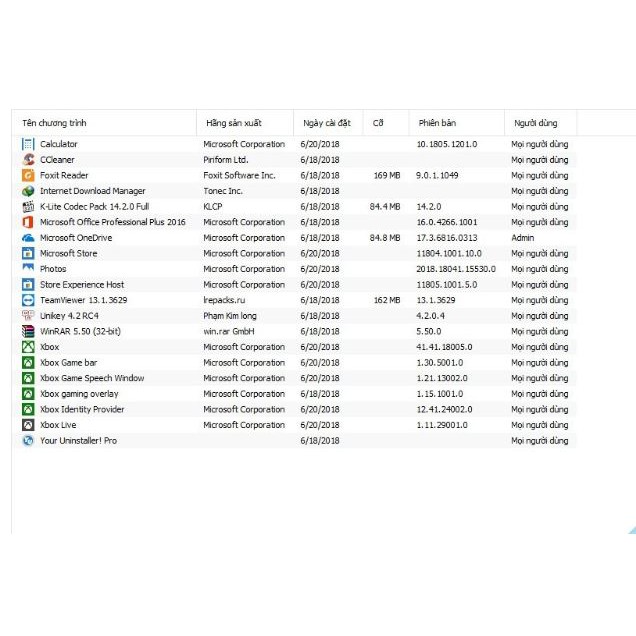Click the WinRAR books icon

point(28,331)
